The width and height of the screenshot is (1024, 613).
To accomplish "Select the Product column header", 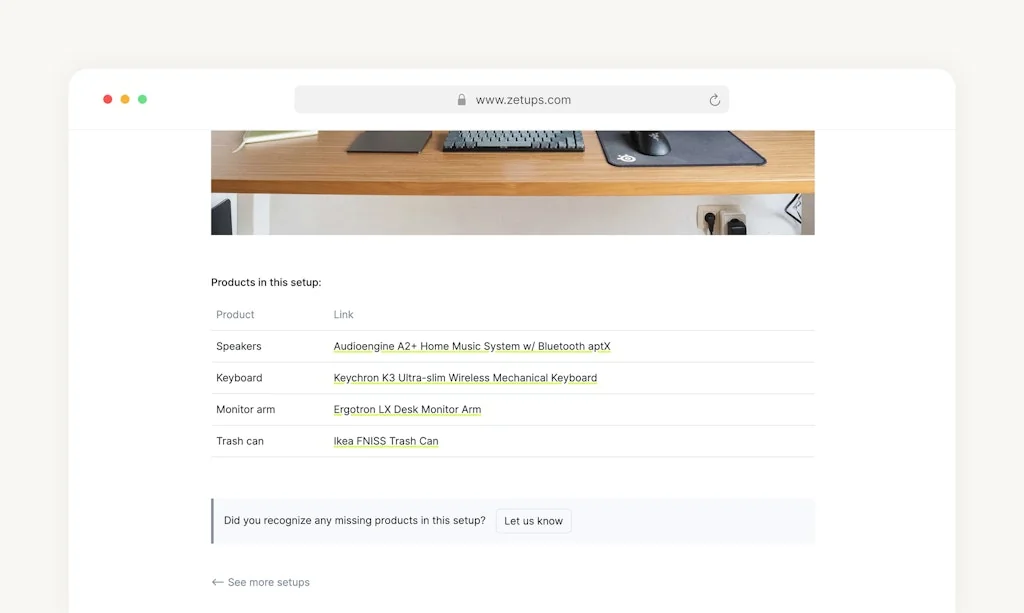I will pyautogui.click(x=234, y=314).
